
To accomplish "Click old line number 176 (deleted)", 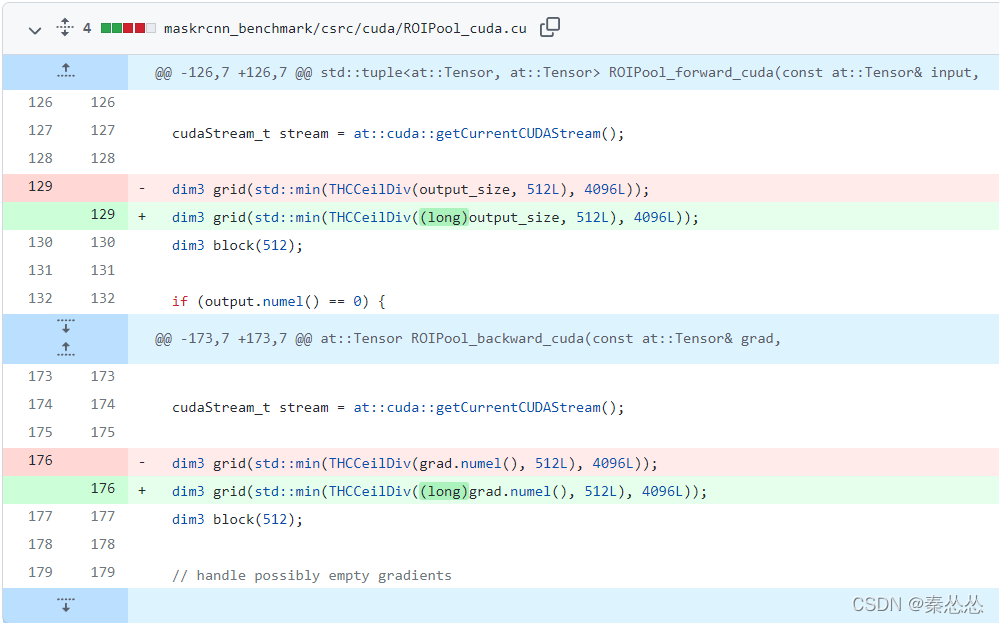I will 40,461.
